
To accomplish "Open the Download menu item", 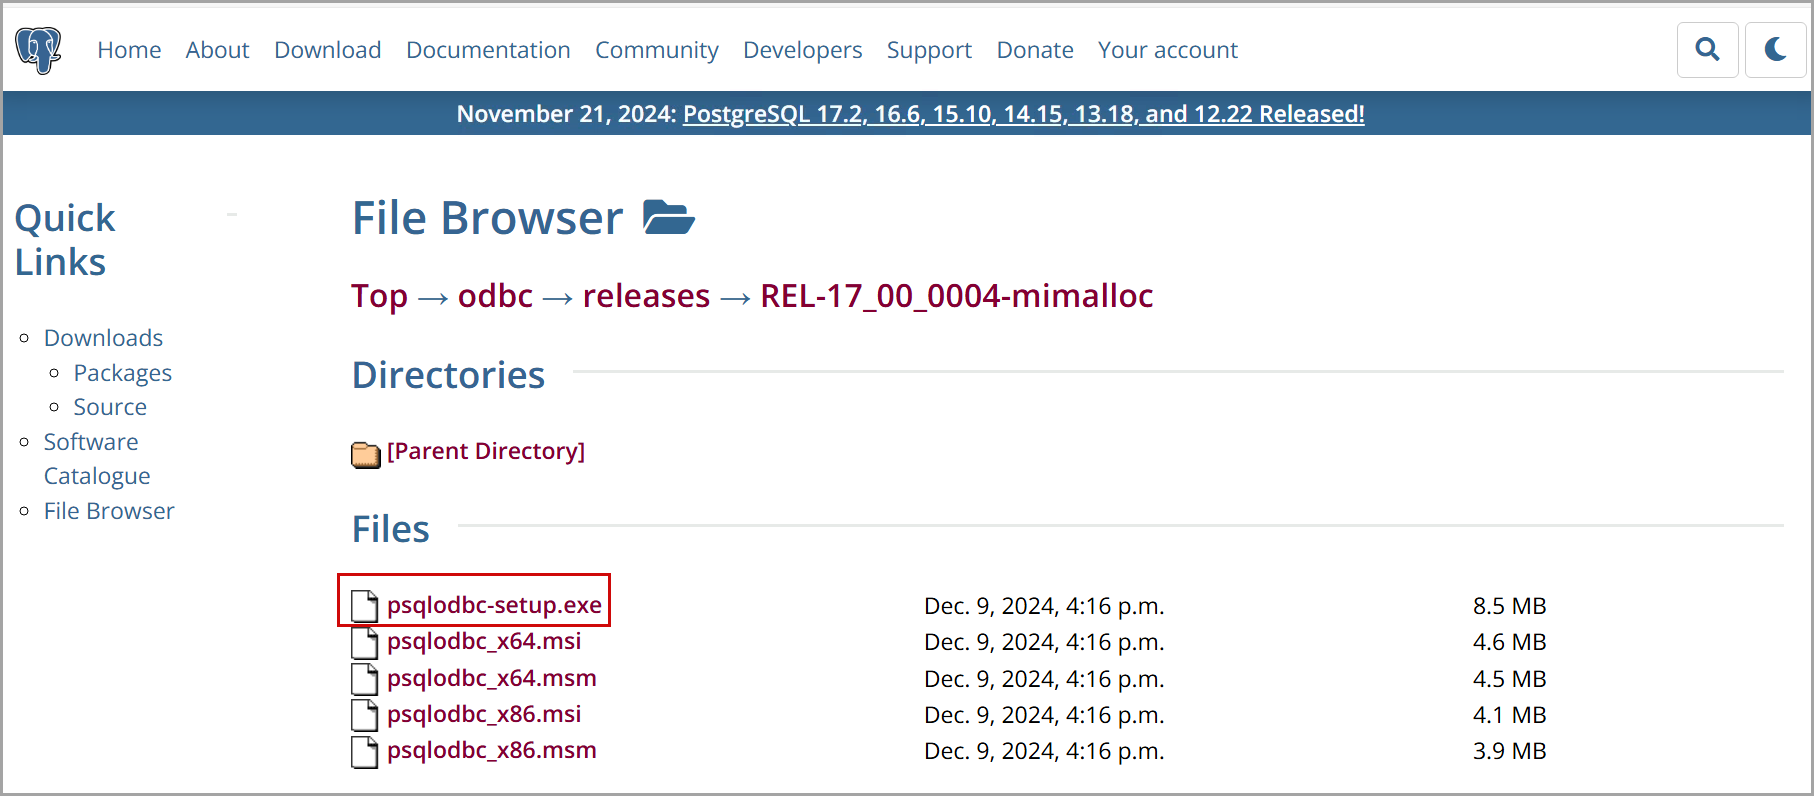I will click(327, 50).
